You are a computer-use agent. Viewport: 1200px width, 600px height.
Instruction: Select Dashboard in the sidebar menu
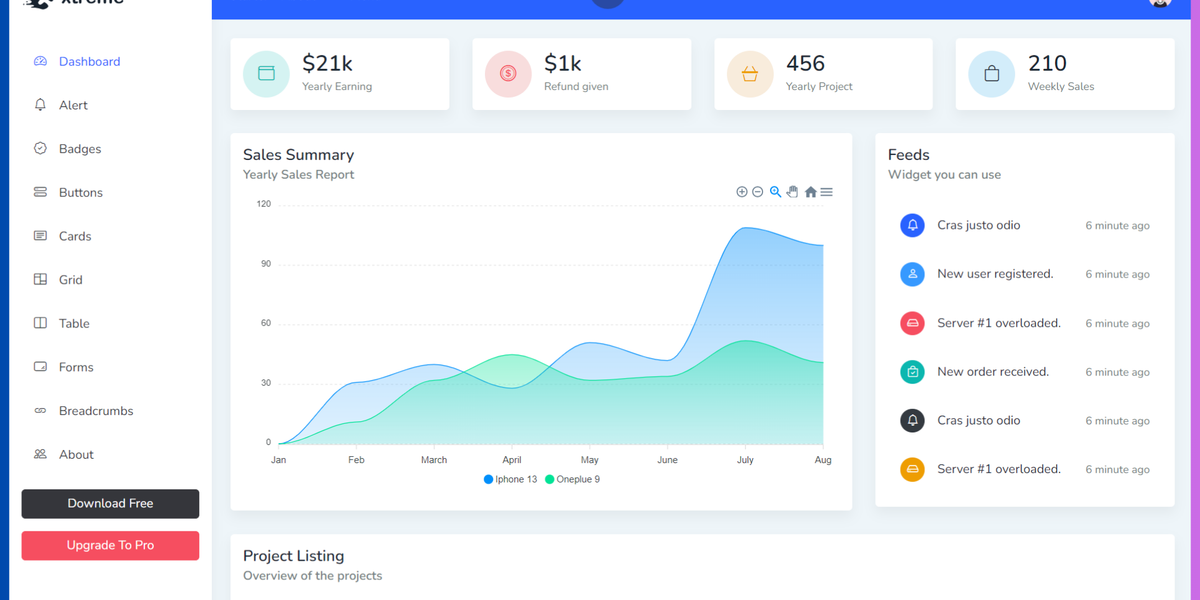coord(88,61)
